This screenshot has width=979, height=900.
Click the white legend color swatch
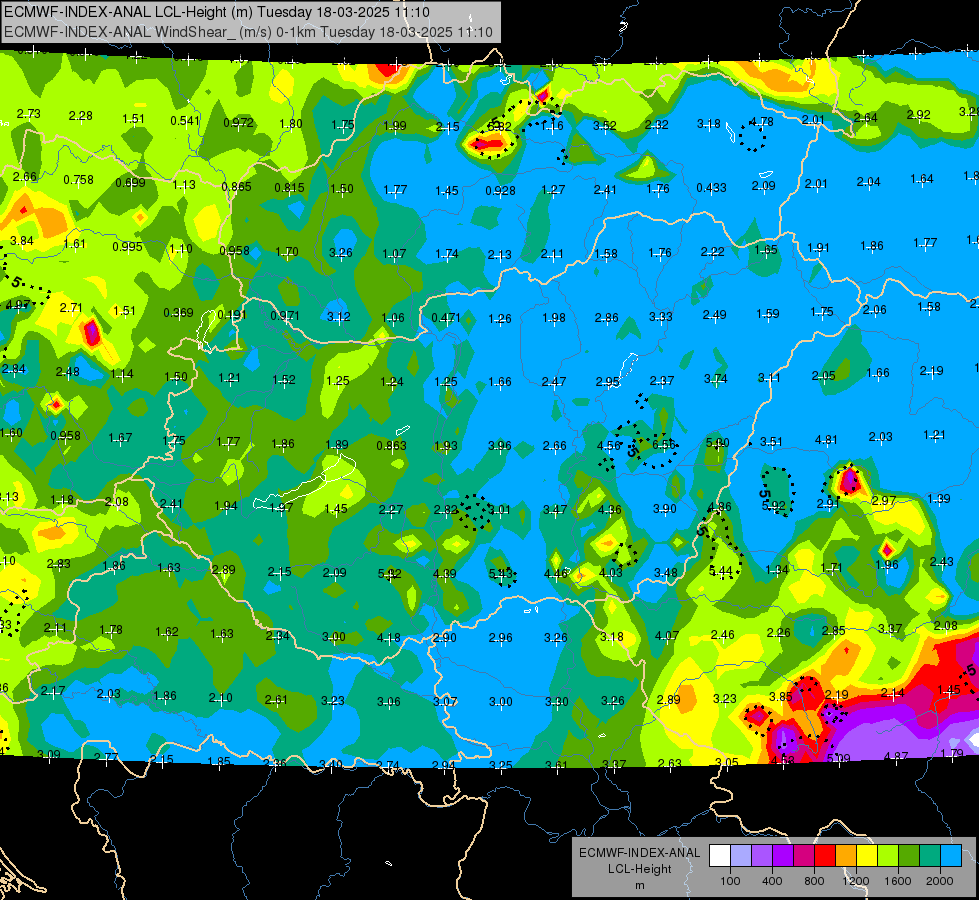(x=720, y=856)
